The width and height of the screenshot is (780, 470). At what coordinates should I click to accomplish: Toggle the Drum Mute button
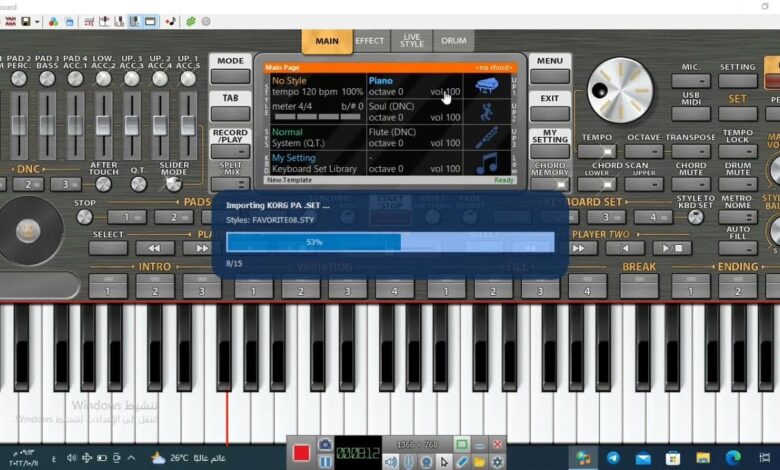point(738,152)
